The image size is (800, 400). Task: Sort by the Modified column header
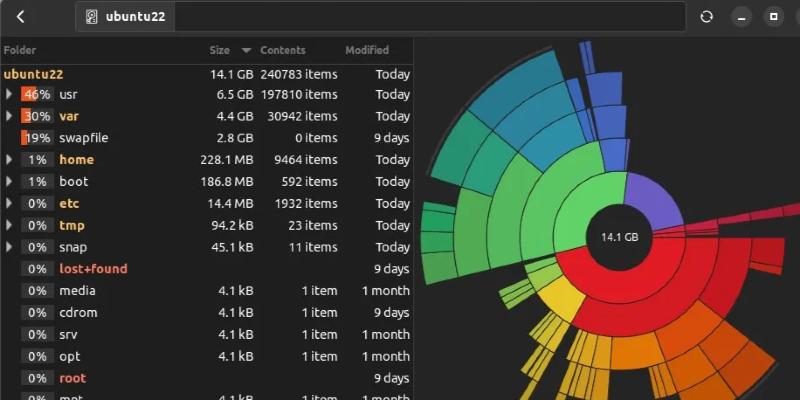367,50
